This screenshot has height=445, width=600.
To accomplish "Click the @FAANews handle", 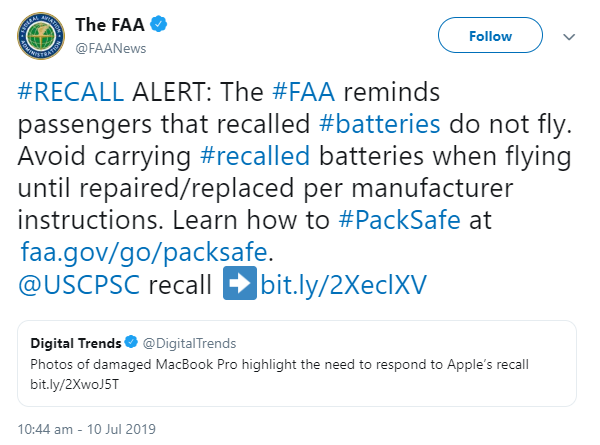I will [x=111, y=49].
